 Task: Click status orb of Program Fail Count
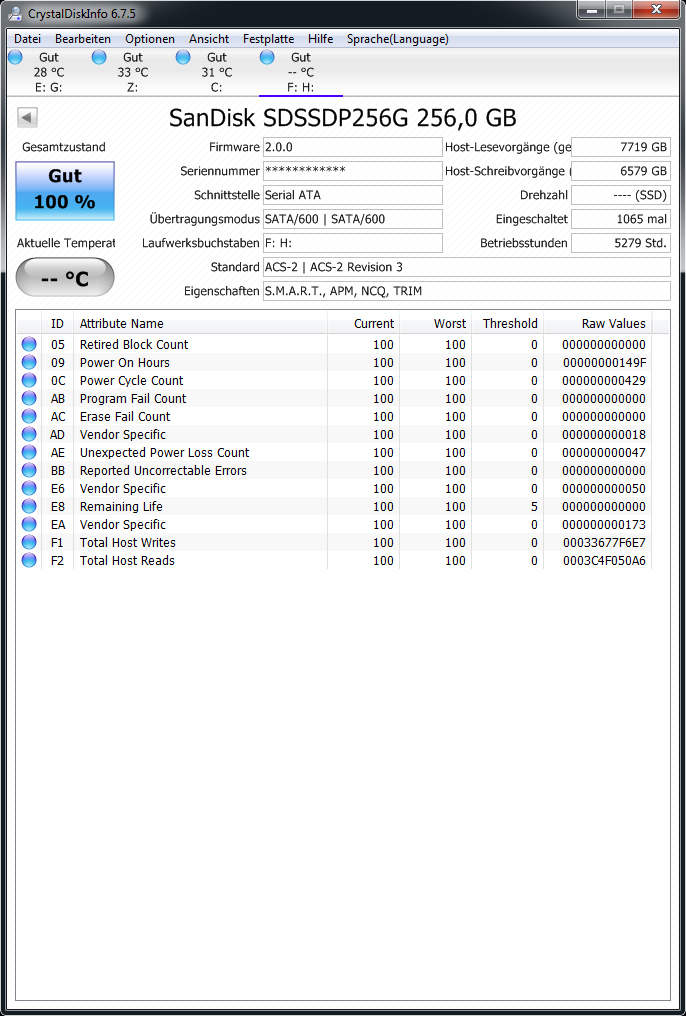[29, 398]
